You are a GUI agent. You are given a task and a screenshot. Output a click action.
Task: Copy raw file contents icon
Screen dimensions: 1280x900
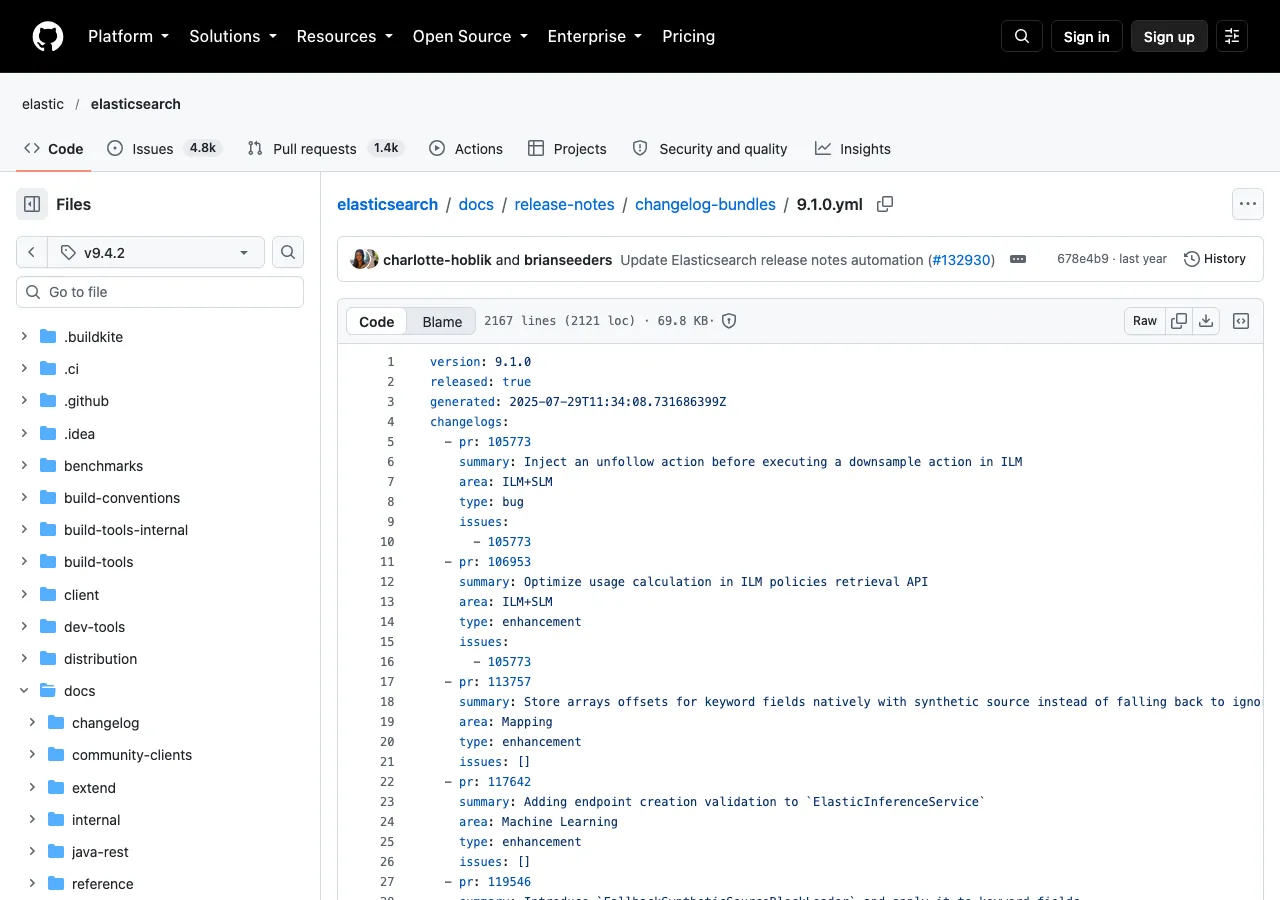pyautogui.click(x=1179, y=321)
